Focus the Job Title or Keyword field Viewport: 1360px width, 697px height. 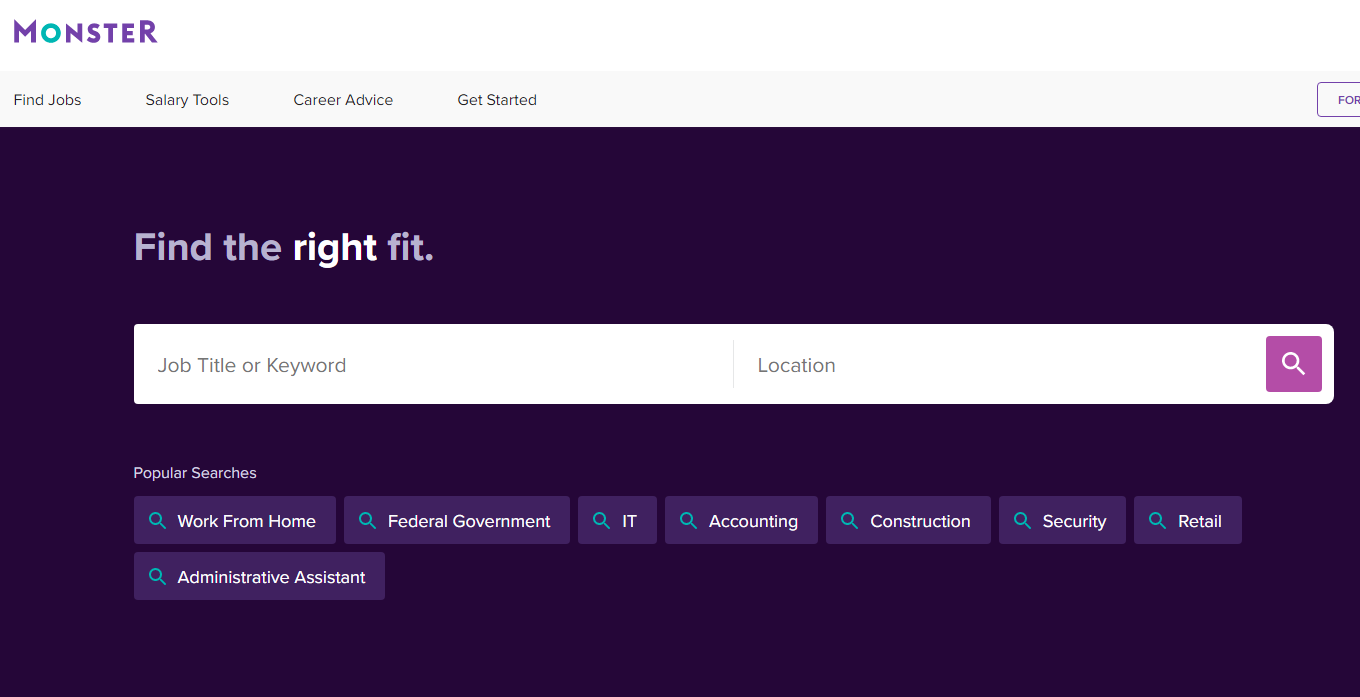[x=434, y=365]
